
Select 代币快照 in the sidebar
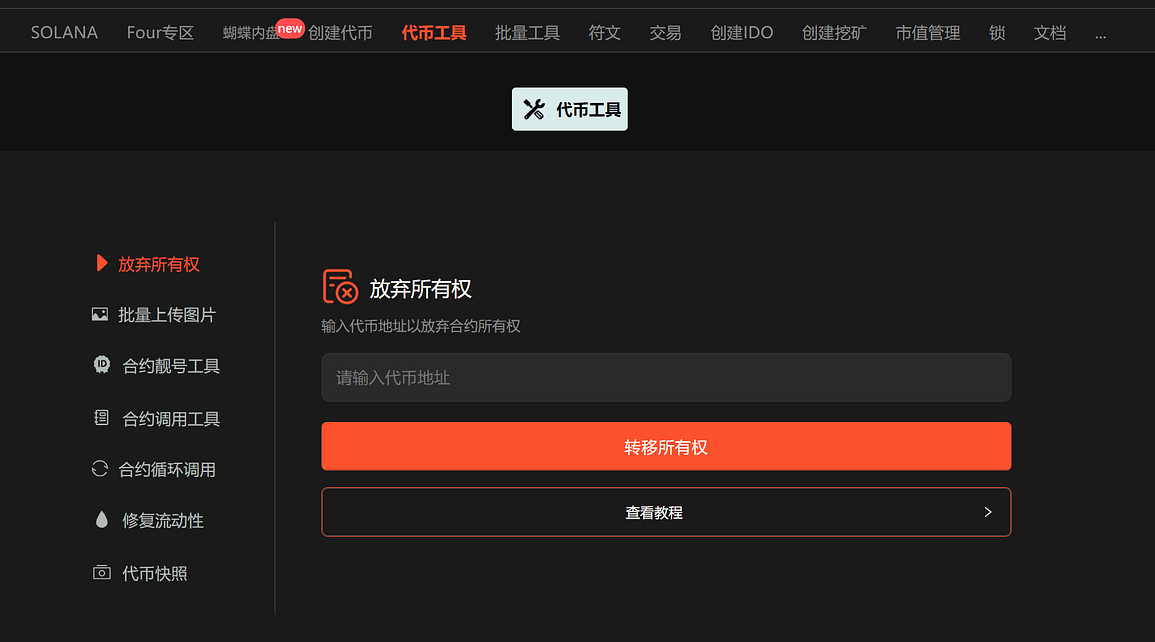[155, 573]
